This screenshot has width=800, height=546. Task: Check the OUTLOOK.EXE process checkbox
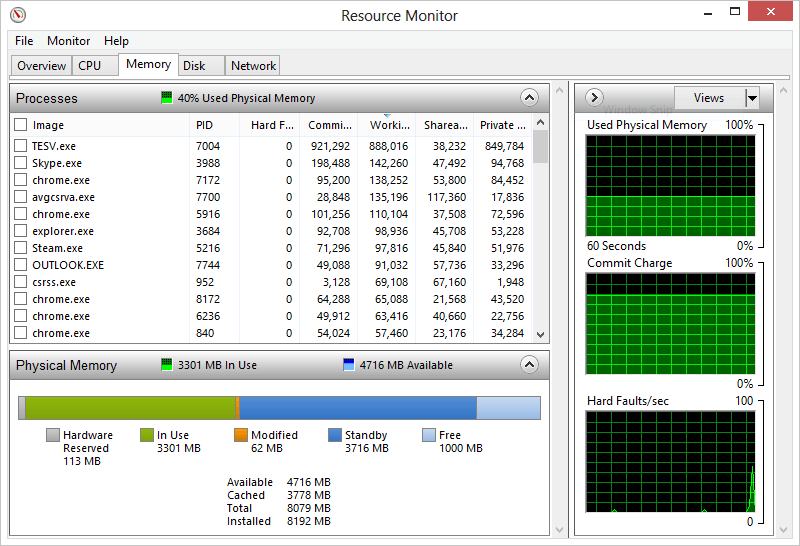click(x=20, y=264)
